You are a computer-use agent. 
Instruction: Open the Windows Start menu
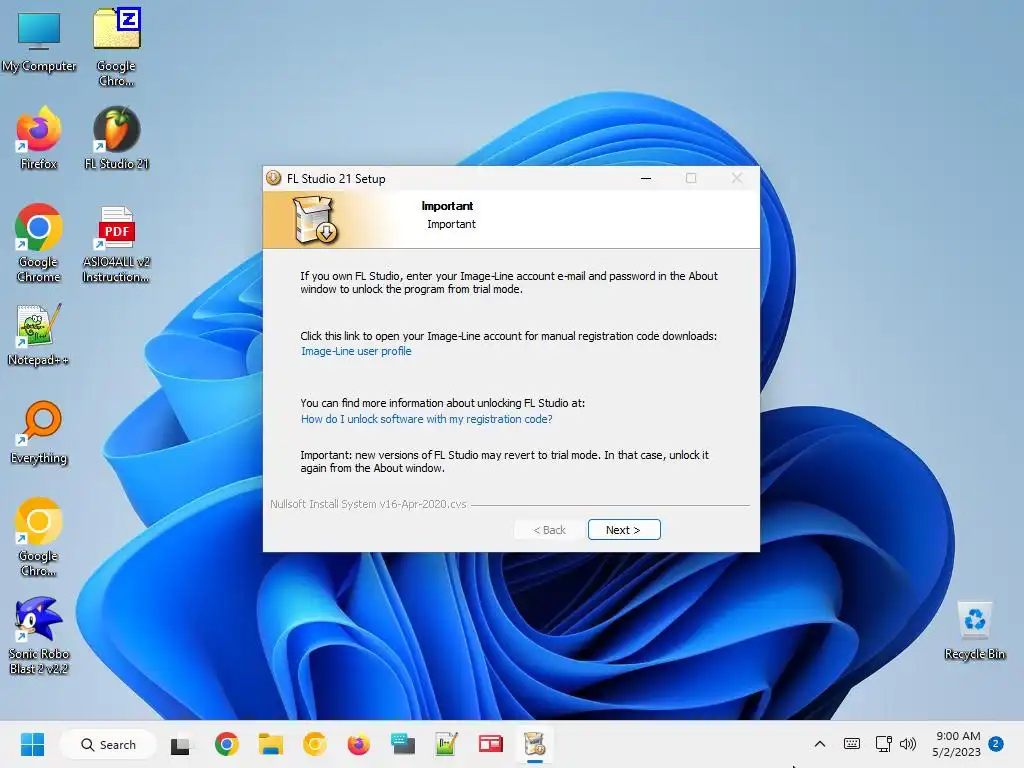tap(32, 744)
